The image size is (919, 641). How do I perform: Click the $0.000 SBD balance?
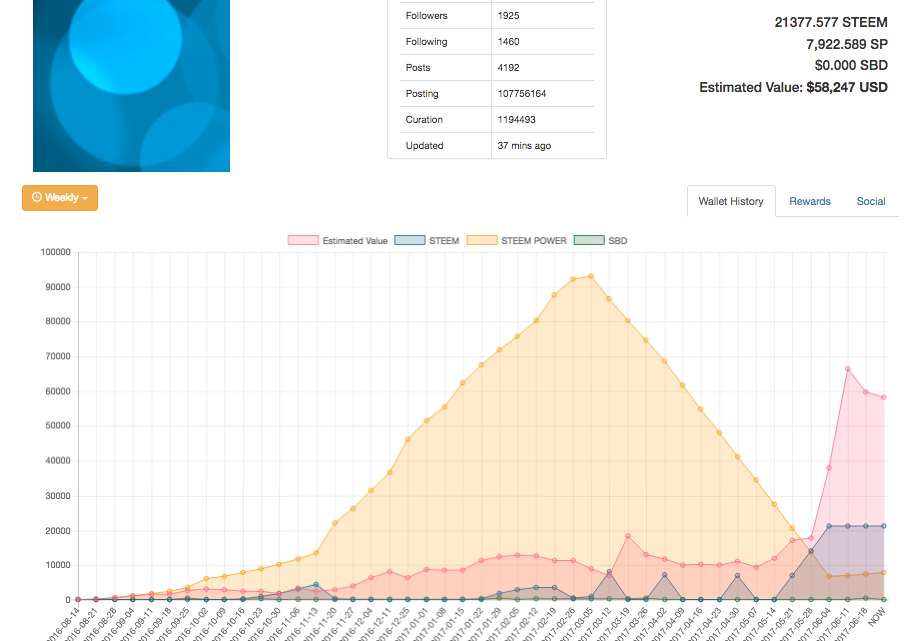pos(851,65)
